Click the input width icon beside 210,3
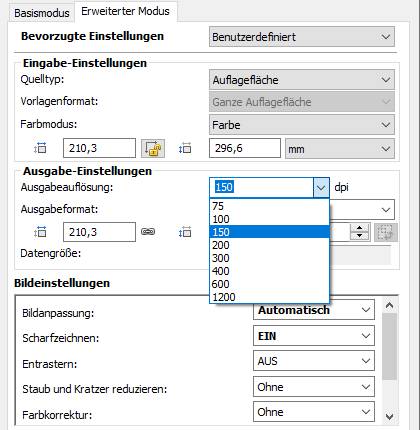The image size is (420, 430). coord(40,148)
